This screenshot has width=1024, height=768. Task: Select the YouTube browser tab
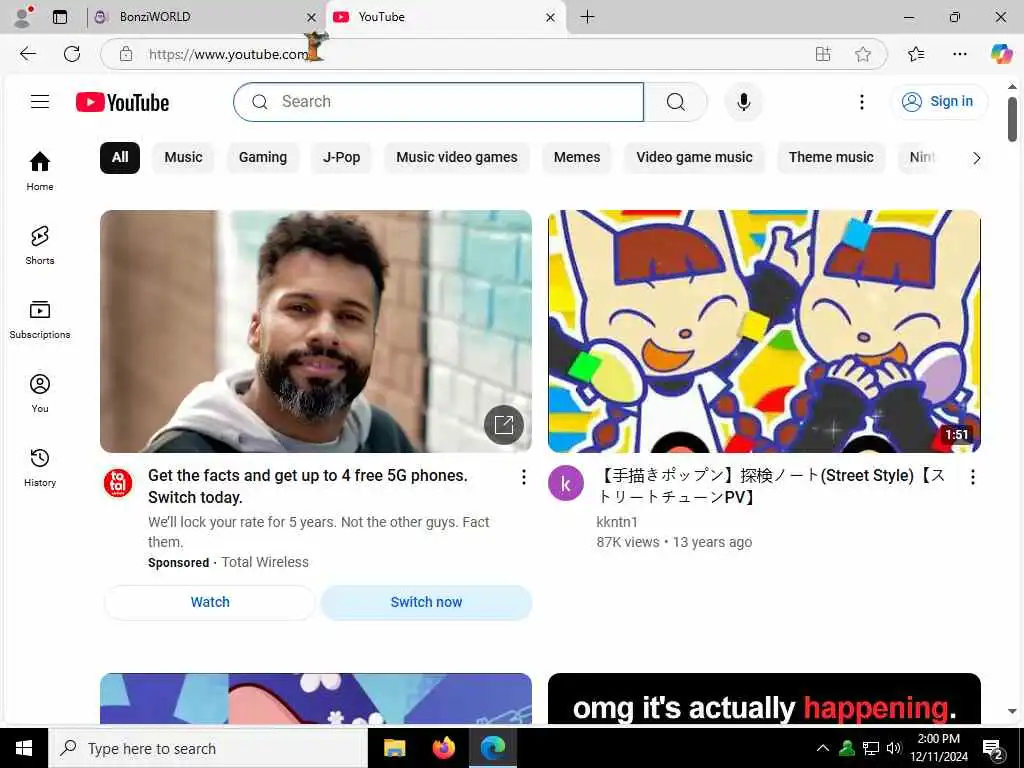445,17
